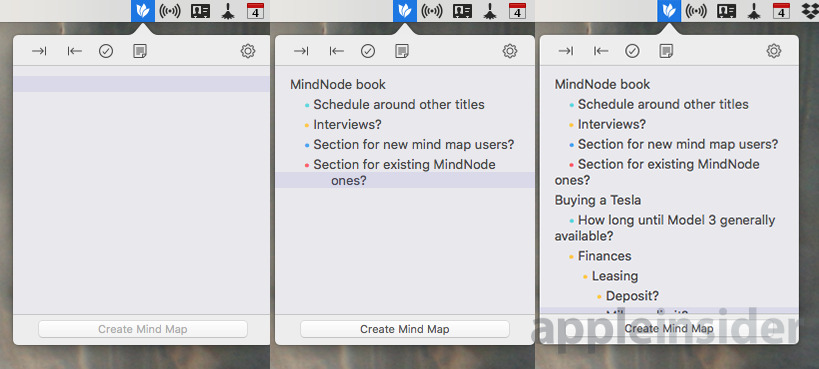
Task: Click the contact card menu icon above the middle panel
Action: click(x=463, y=11)
